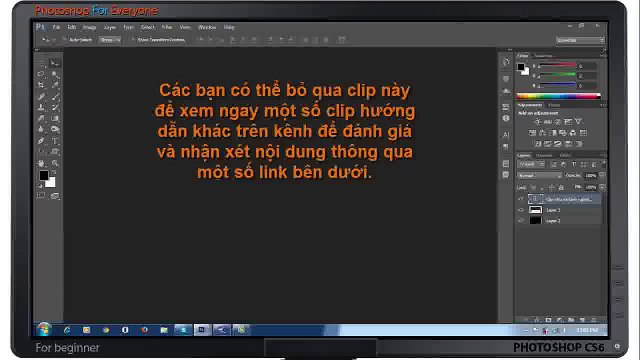This screenshot has width=640, height=360.
Task: Add a Brightness/Contrast adjustment
Action: tap(538, 122)
